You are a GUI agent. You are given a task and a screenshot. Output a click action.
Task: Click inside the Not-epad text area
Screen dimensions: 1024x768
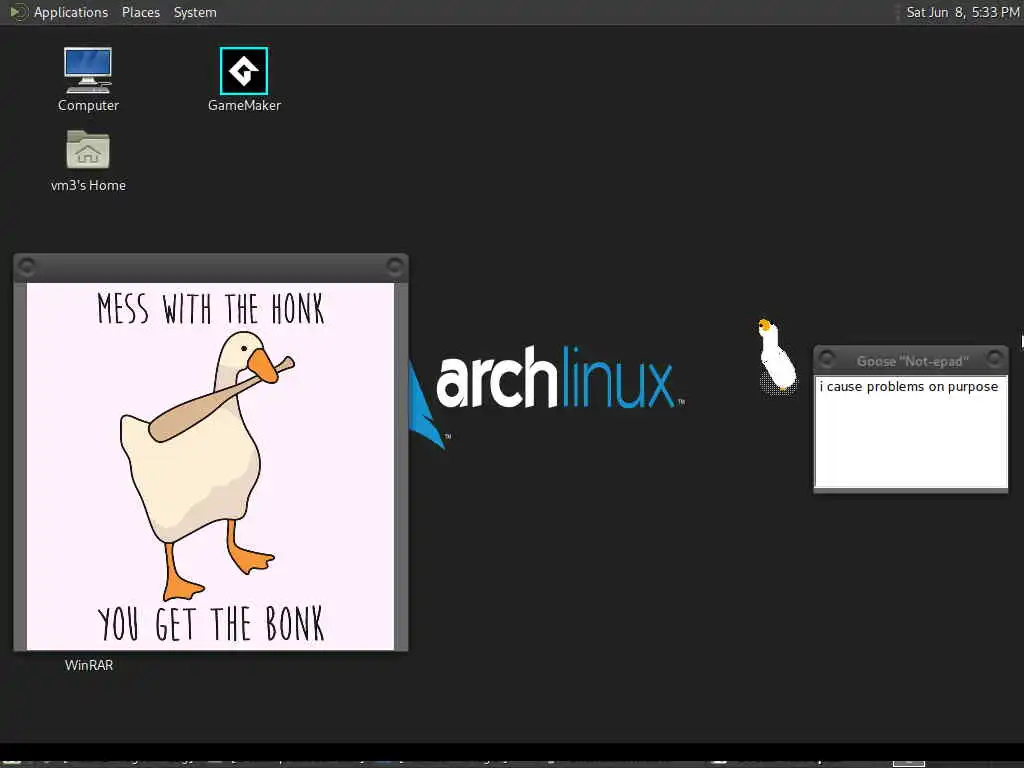[x=911, y=431]
